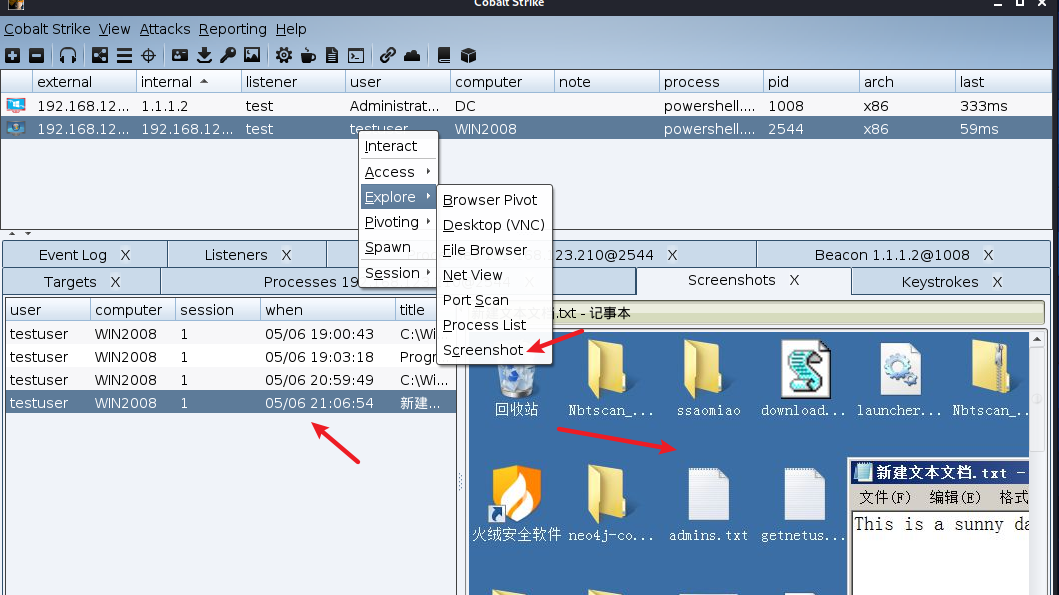Select Net View in Explore submenu
The width and height of the screenshot is (1059, 595).
pyautogui.click(x=494, y=275)
